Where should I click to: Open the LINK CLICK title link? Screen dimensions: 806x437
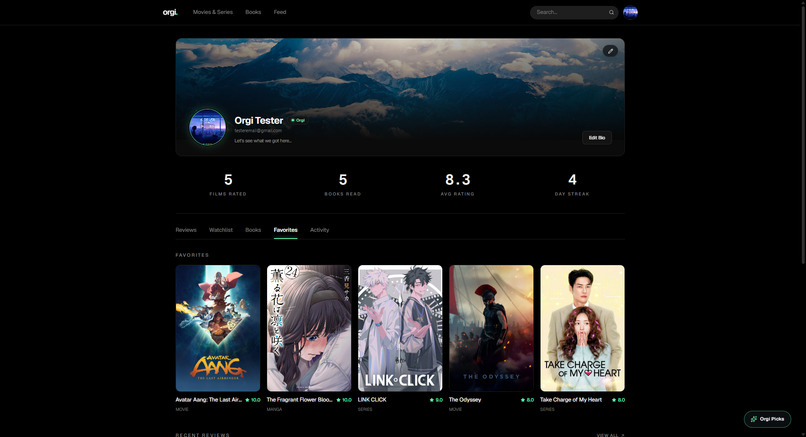coord(372,400)
